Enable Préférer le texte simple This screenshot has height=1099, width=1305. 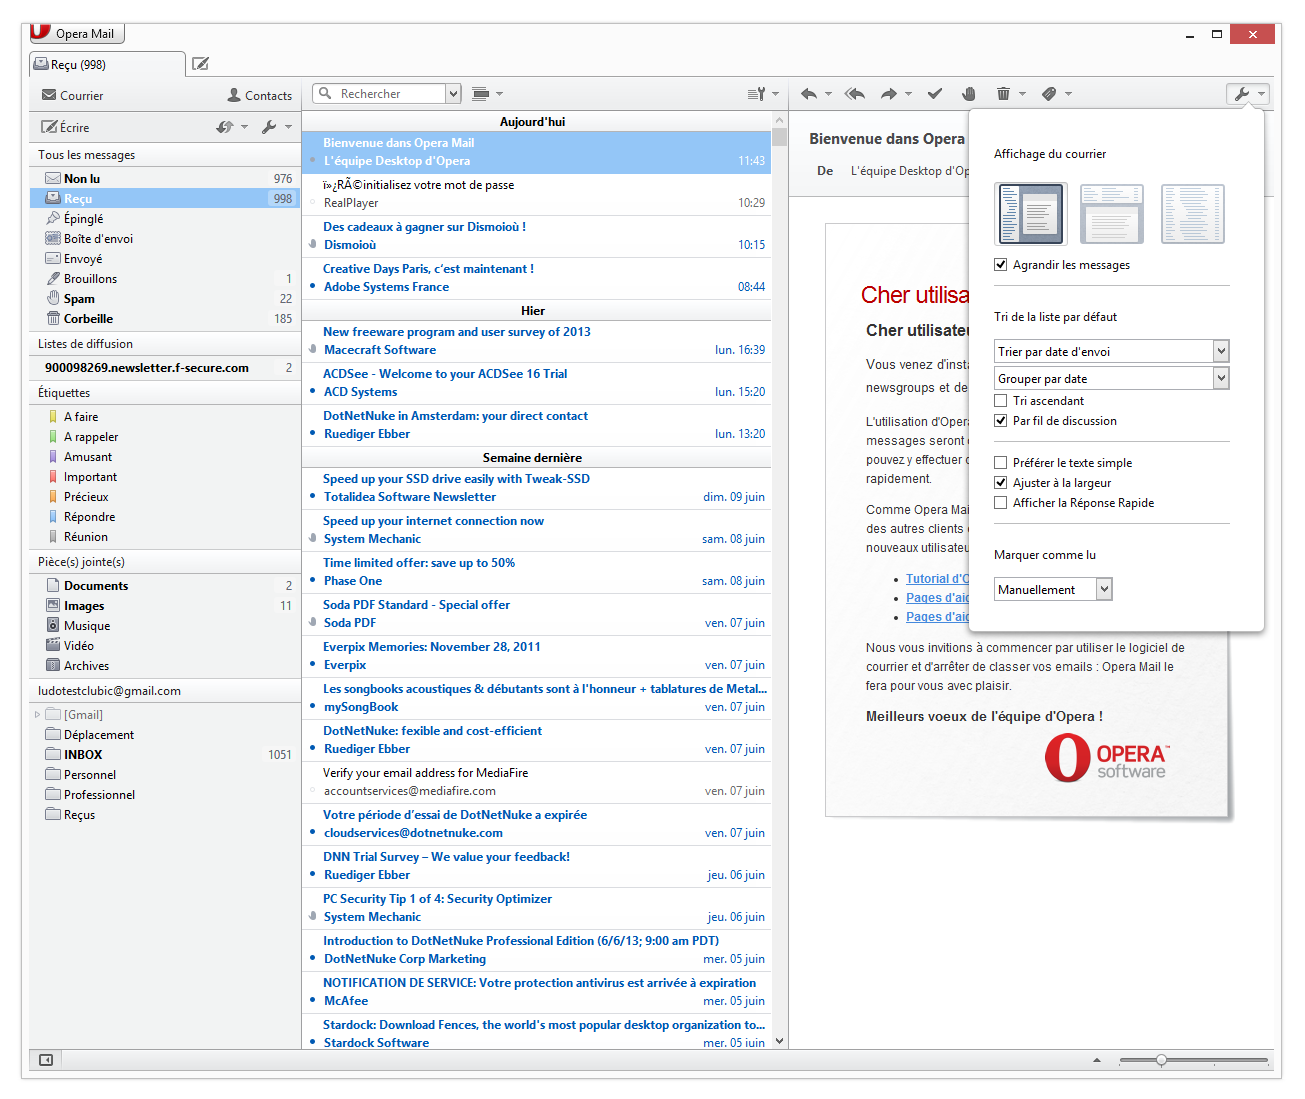pos(1001,463)
